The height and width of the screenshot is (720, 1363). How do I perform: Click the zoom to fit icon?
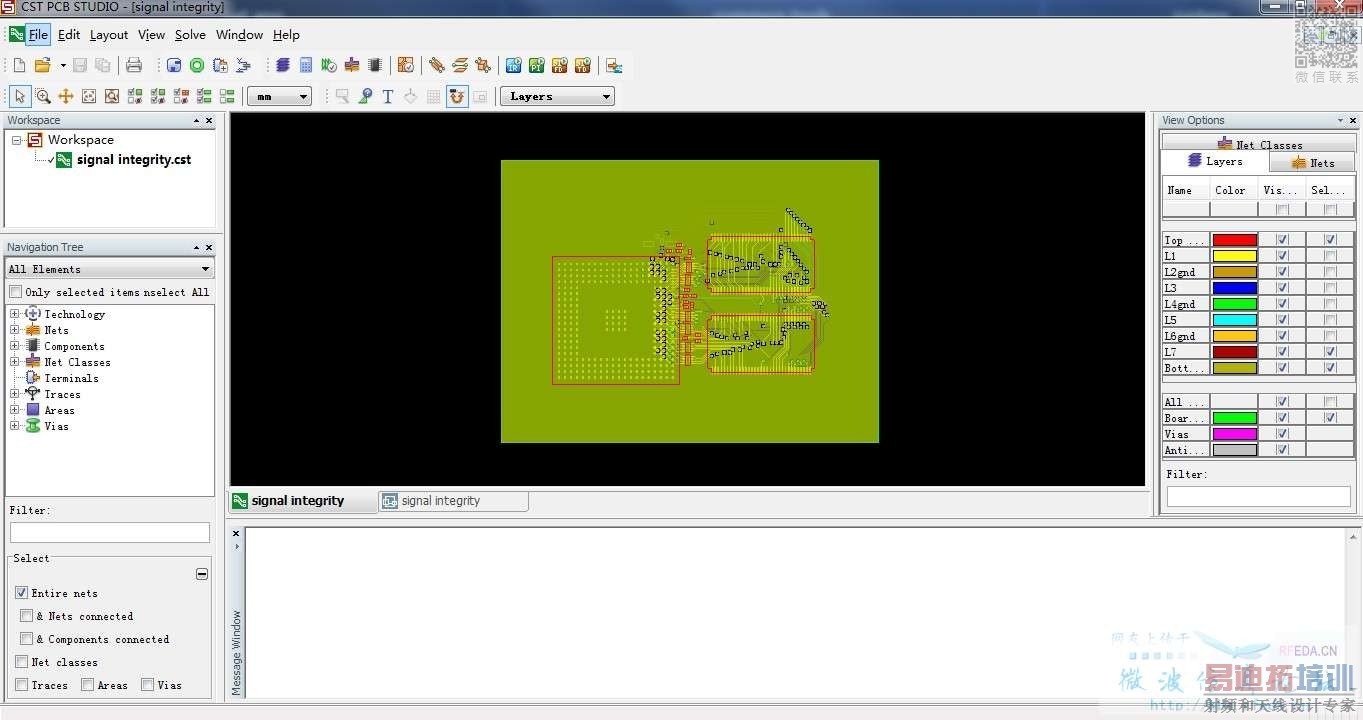point(89,96)
